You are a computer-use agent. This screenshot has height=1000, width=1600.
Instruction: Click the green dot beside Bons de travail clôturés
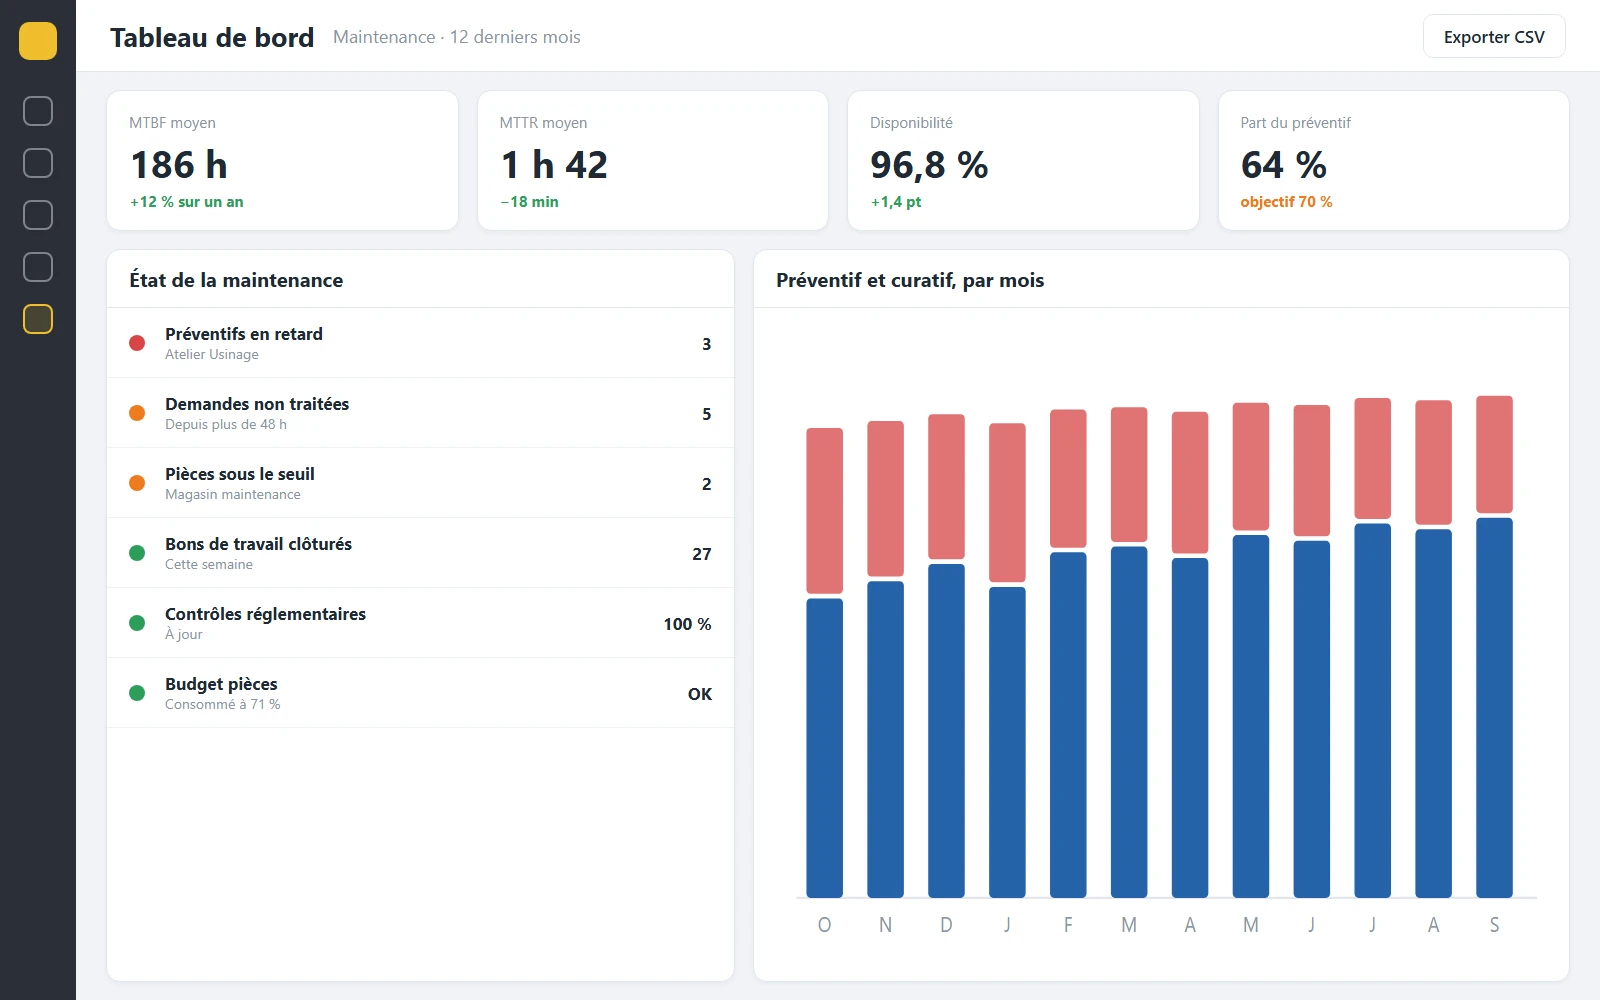click(x=137, y=553)
